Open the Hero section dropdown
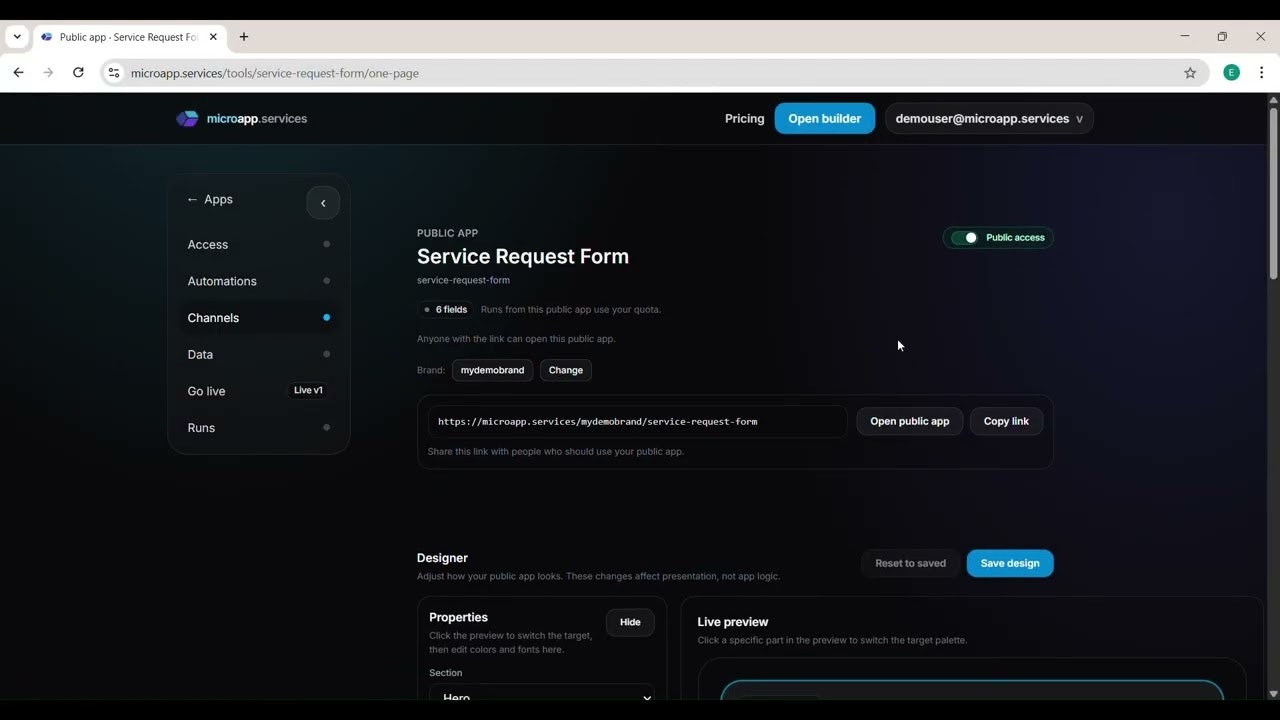Viewport: 1280px width, 720px height. pyautogui.click(x=542, y=695)
